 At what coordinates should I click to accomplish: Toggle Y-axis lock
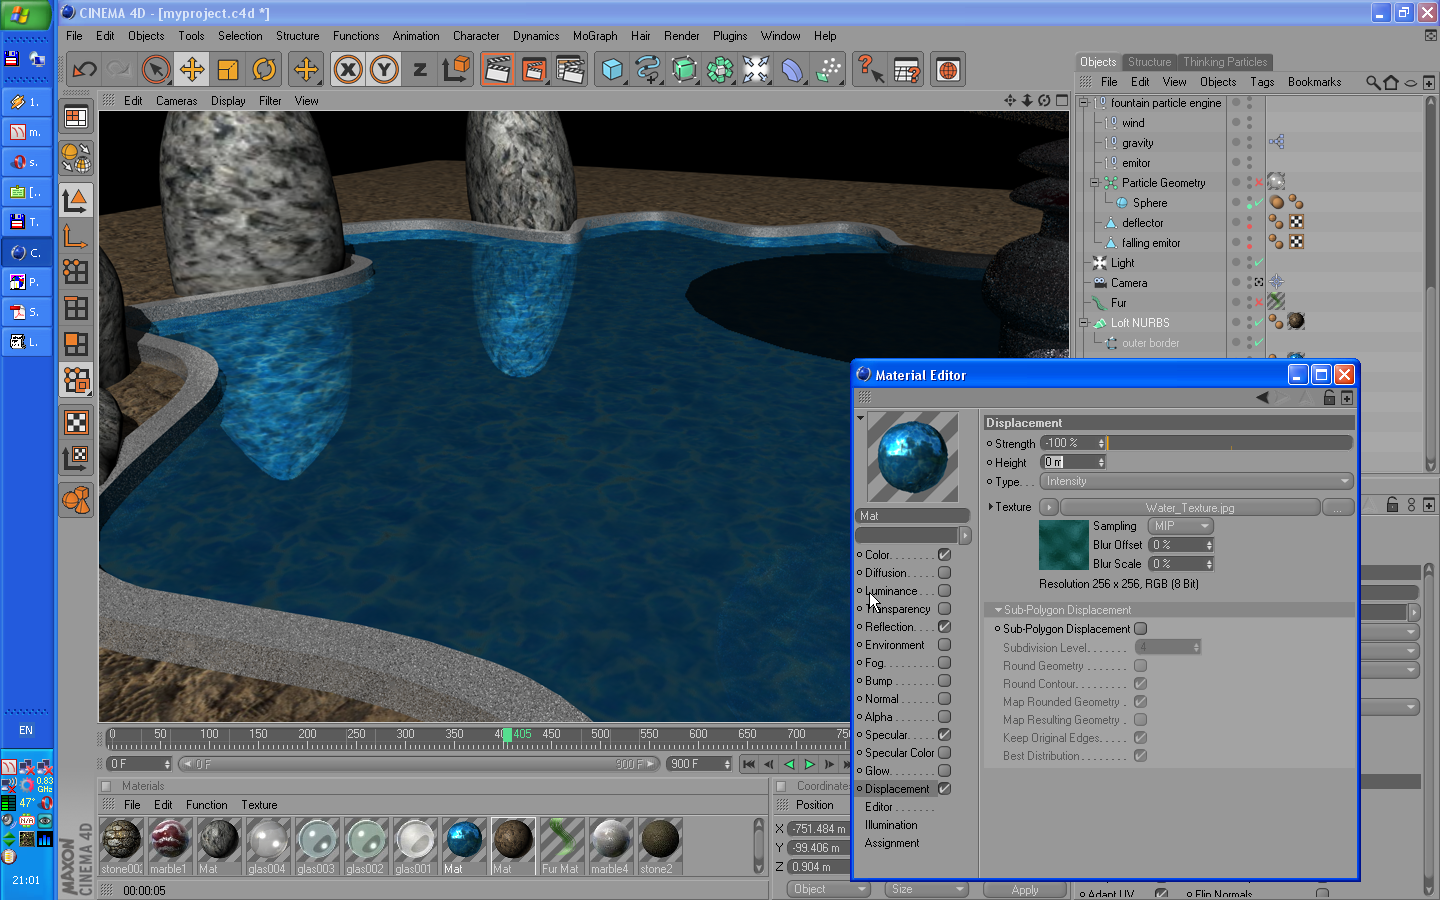(x=384, y=69)
